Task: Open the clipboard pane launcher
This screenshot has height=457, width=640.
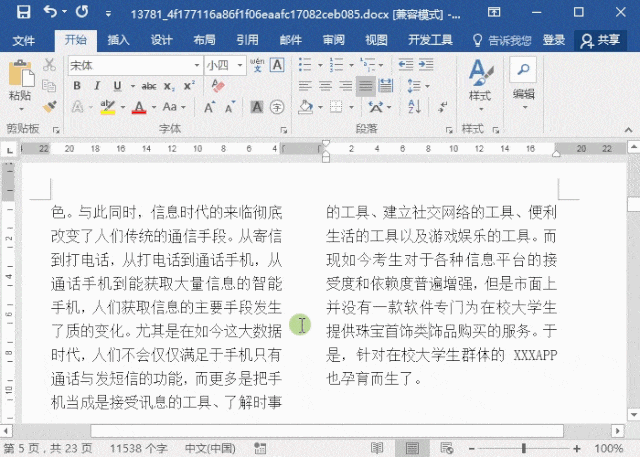Action: 56,130
